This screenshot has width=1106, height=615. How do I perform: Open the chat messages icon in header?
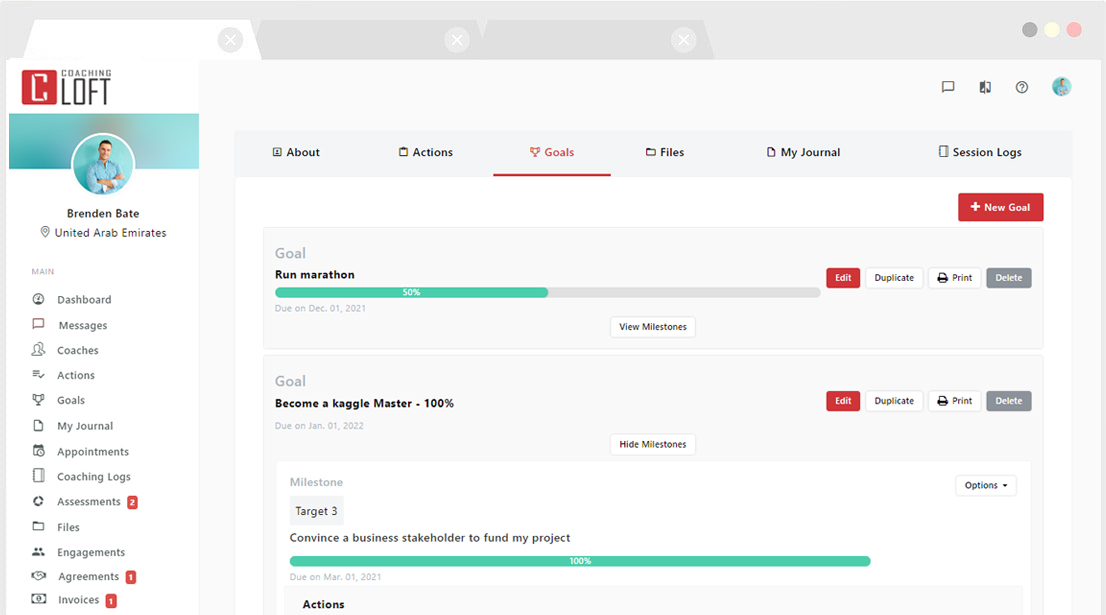948,87
